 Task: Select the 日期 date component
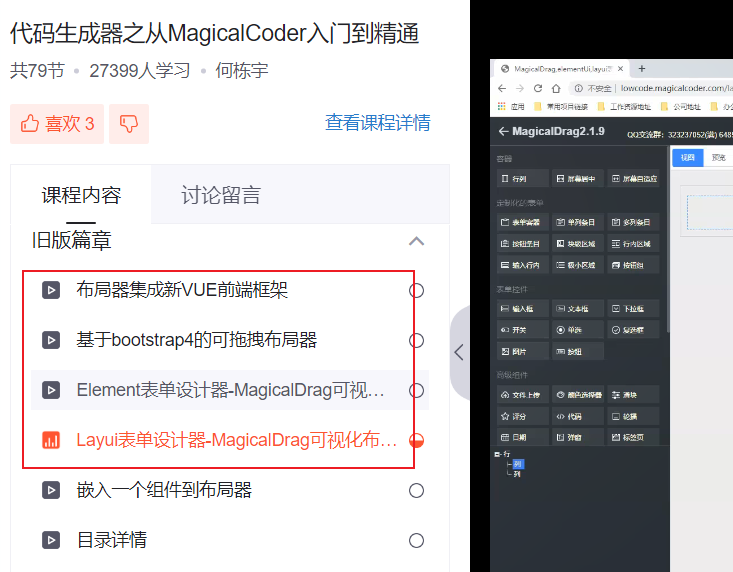523,437
